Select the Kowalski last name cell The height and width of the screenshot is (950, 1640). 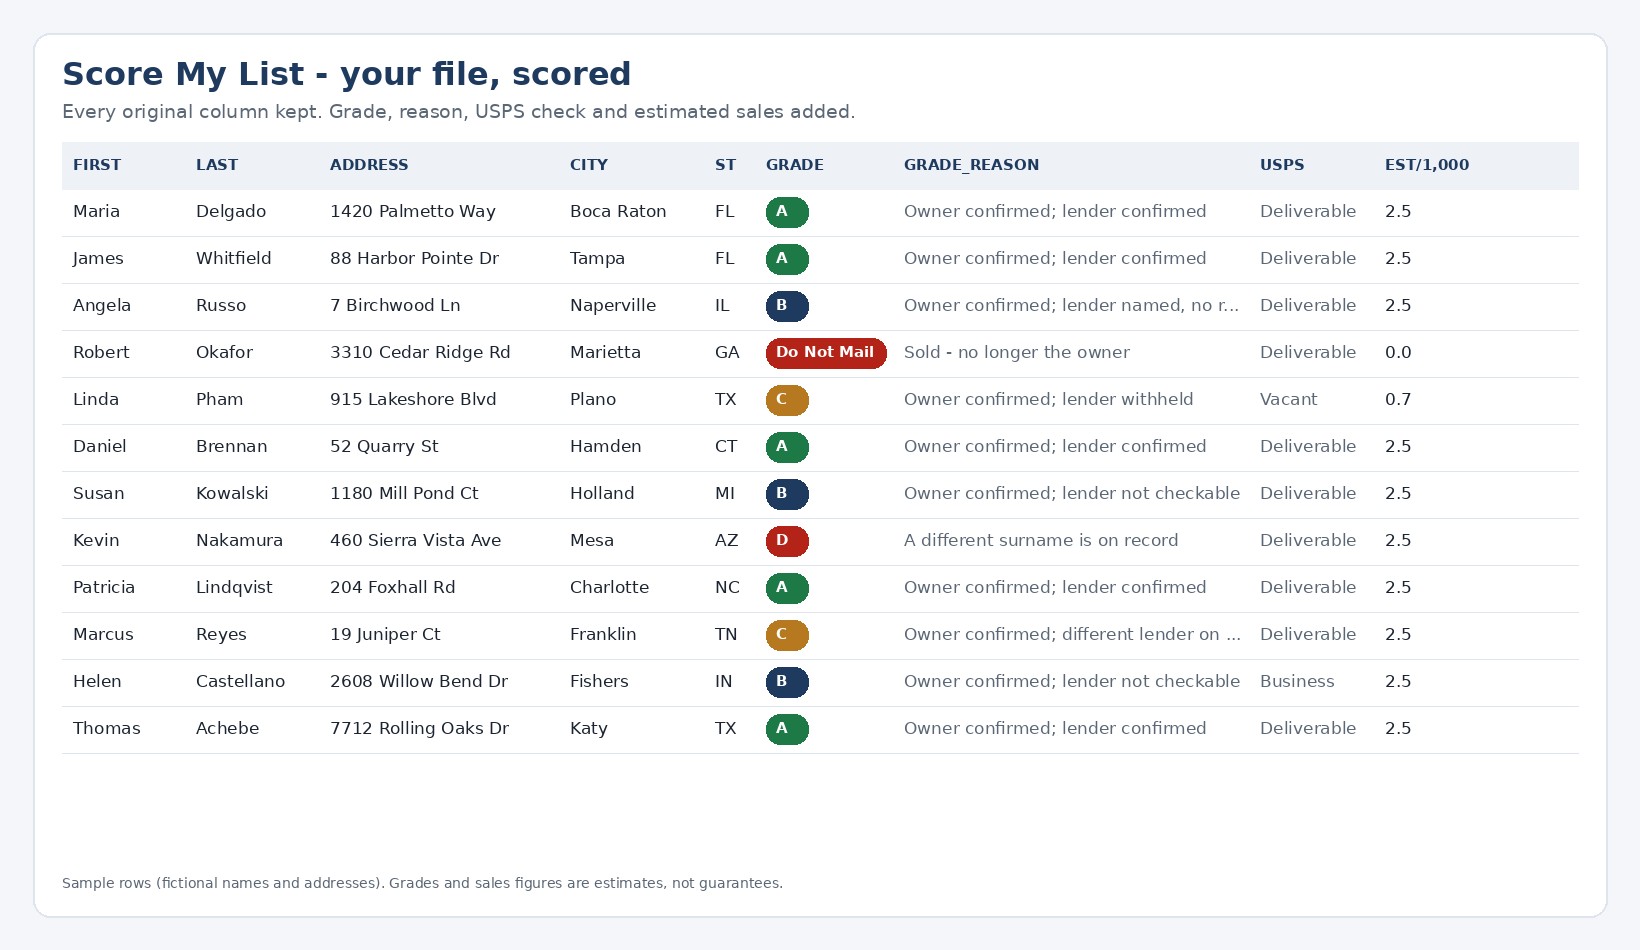point(232,494)
